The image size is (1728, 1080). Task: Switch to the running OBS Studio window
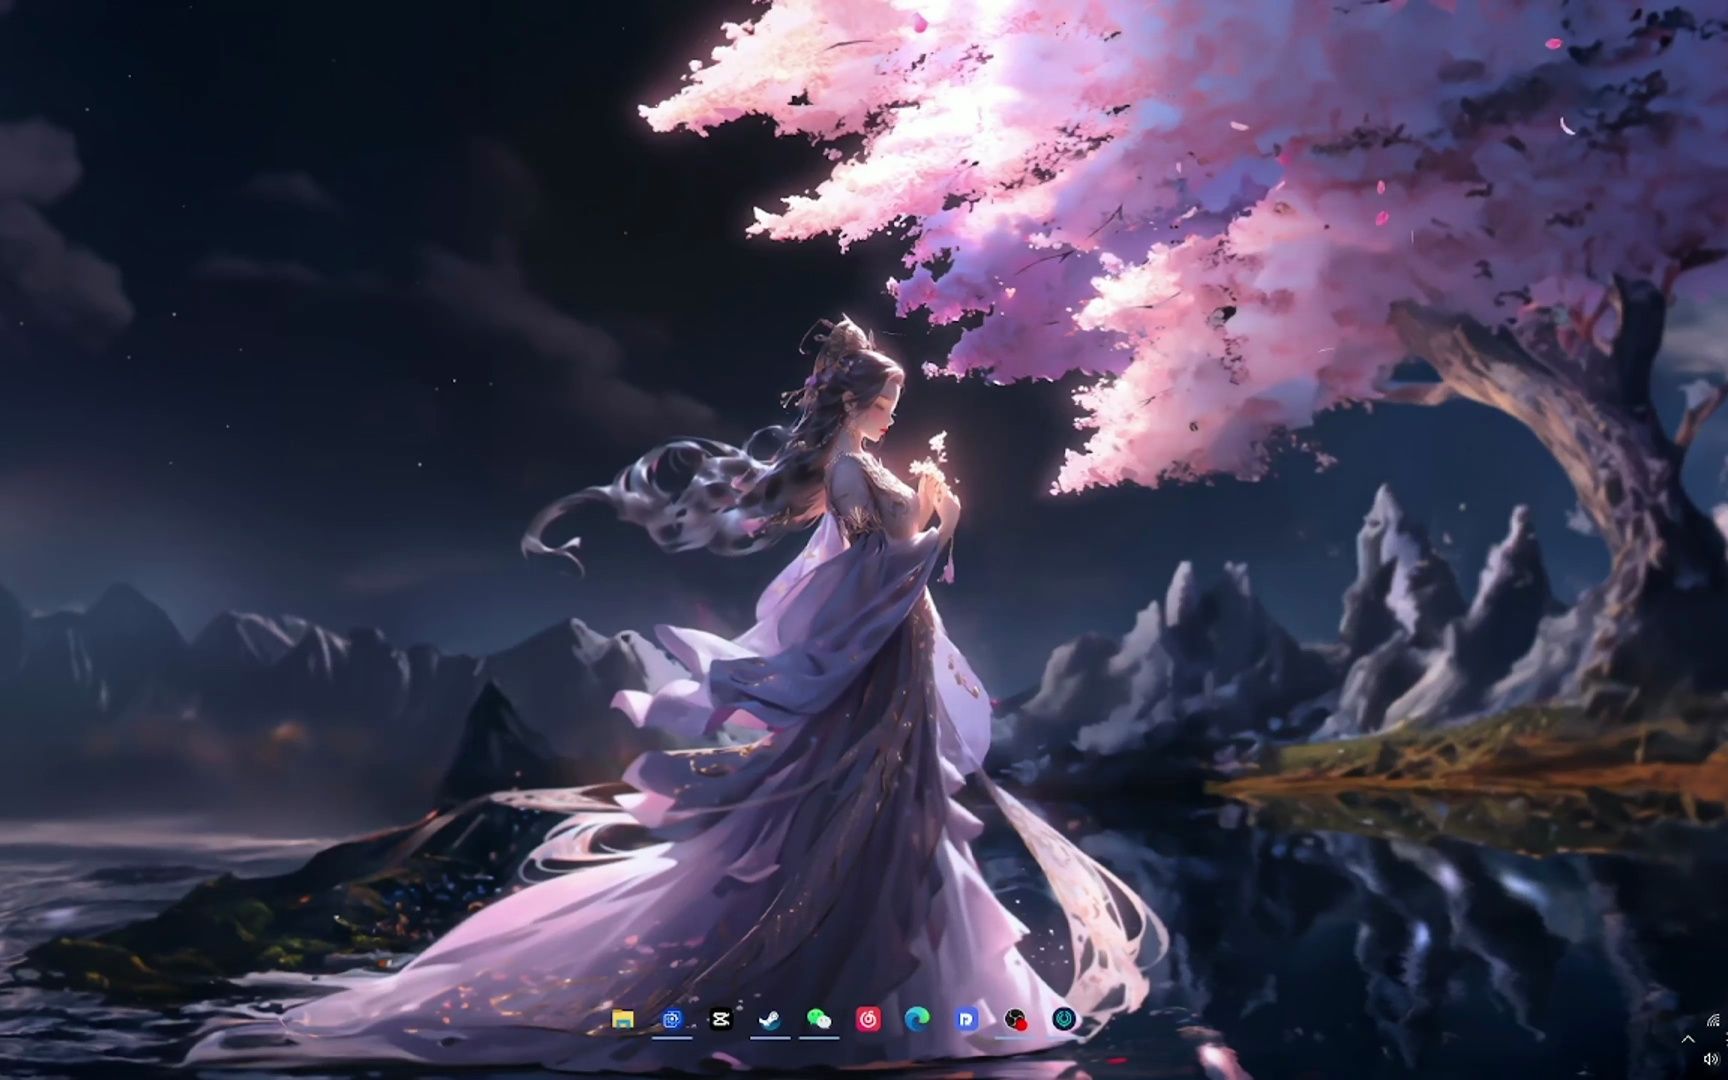click(1013, 1020)
